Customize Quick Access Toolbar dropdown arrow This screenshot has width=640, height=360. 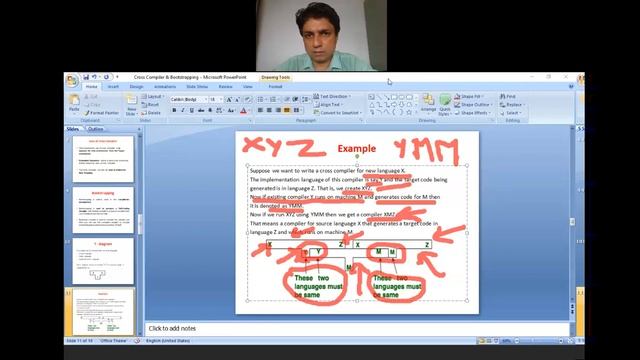pyautogui.click(x=117, y=77)
